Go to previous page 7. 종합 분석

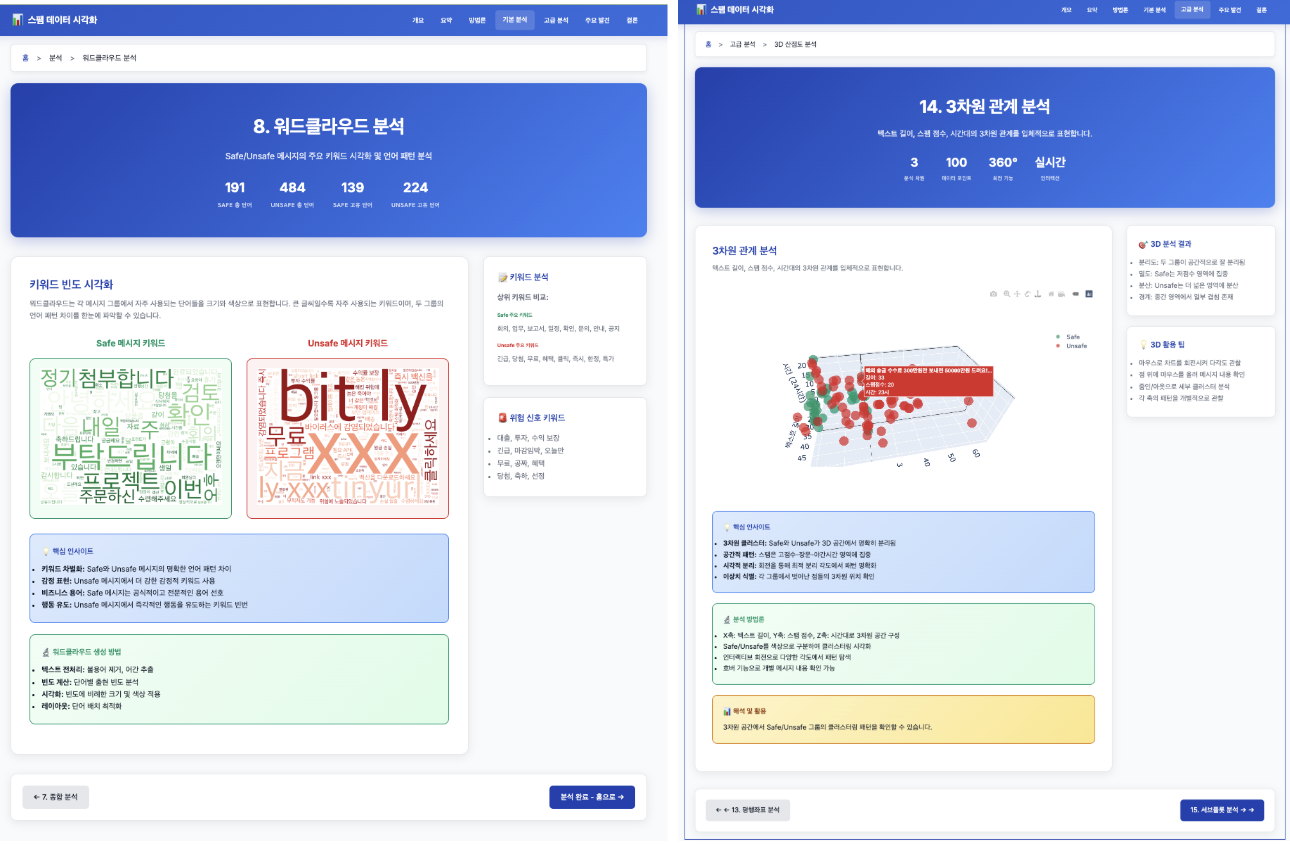[56, 797]
